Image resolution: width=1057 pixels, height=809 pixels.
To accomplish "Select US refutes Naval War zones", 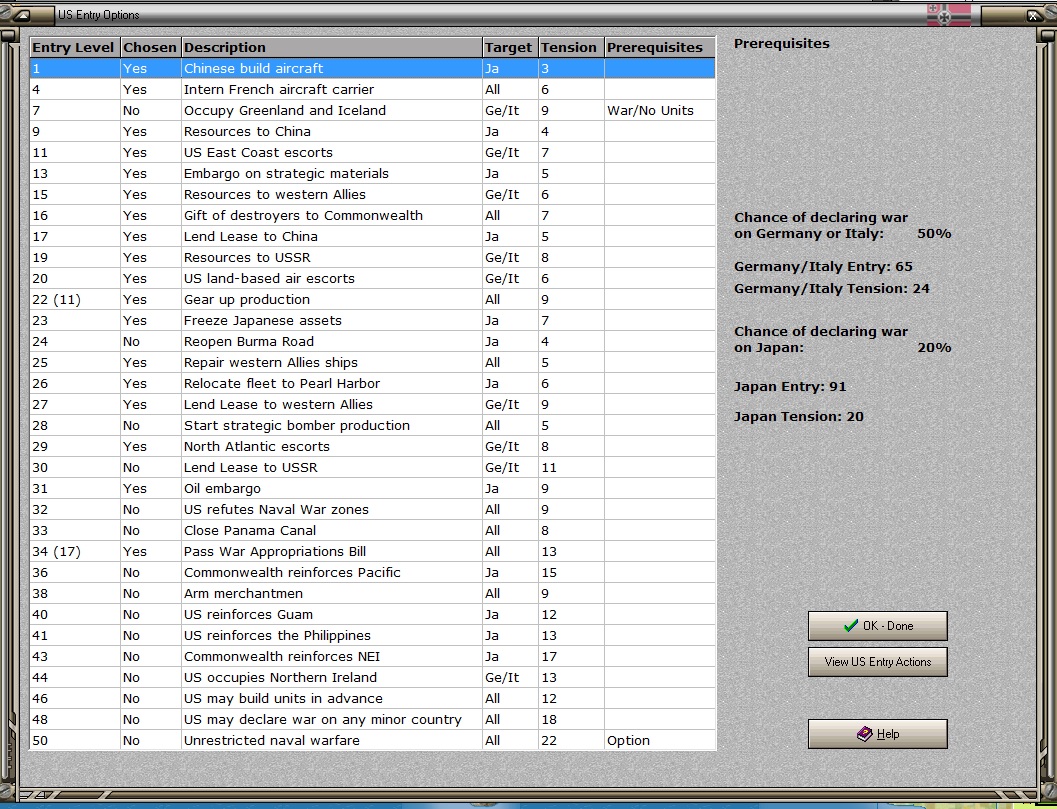I will click(372, 509).
